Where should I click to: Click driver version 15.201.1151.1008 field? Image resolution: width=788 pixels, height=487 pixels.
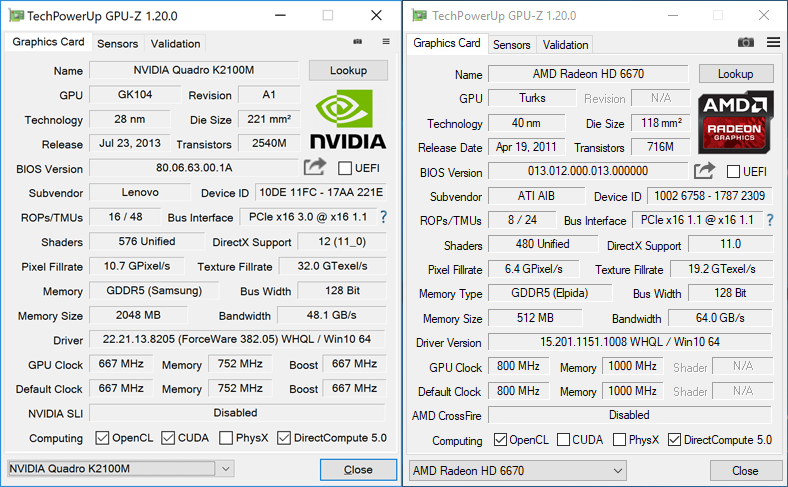point(630,342)
